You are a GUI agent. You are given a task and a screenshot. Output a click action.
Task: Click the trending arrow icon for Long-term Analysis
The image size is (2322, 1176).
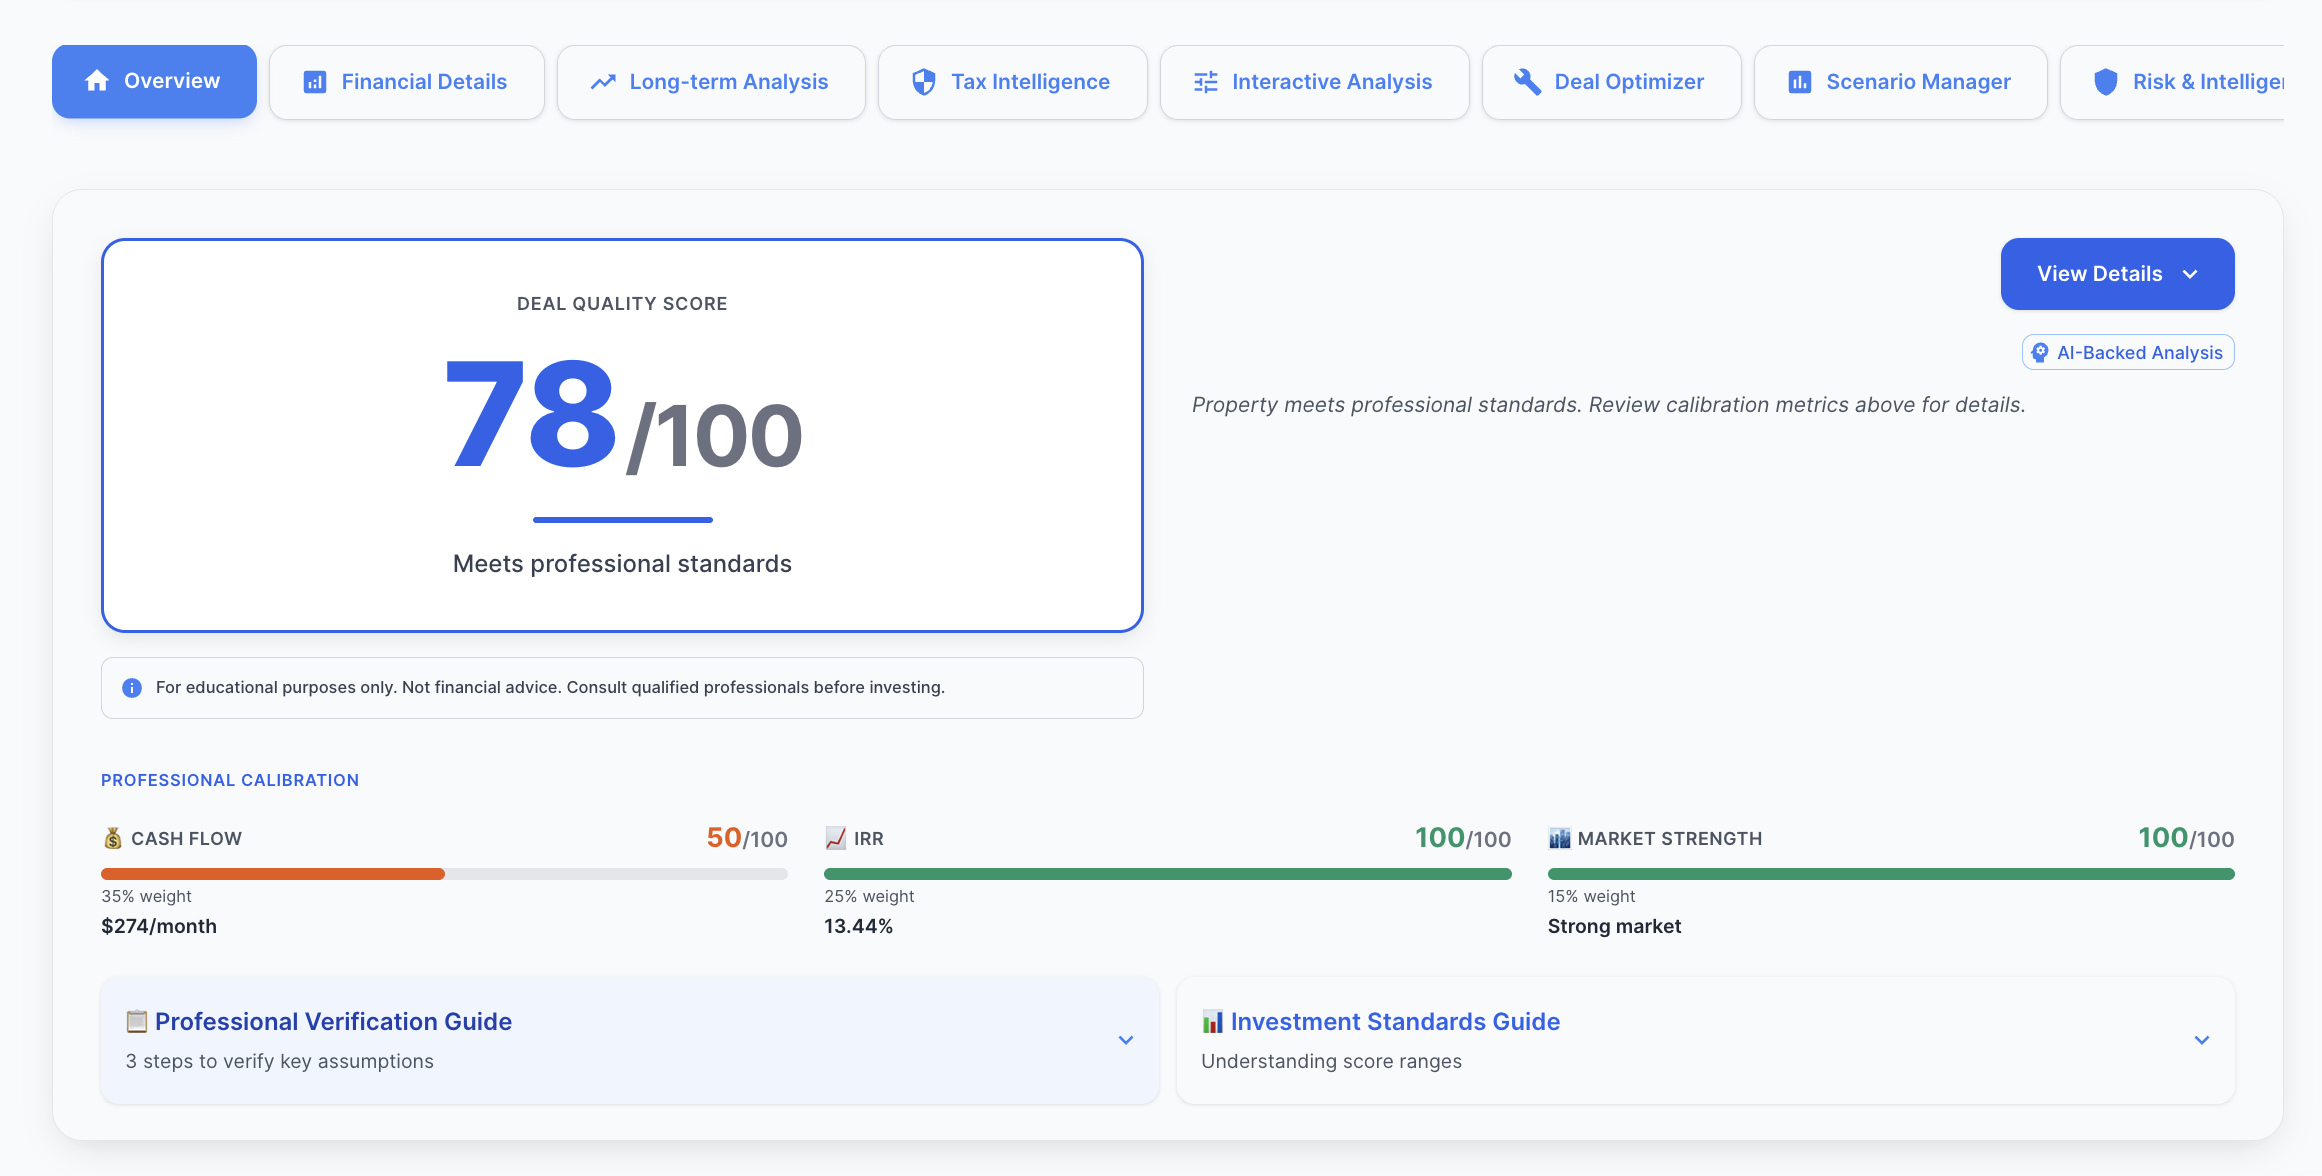(x=603, y=82)
